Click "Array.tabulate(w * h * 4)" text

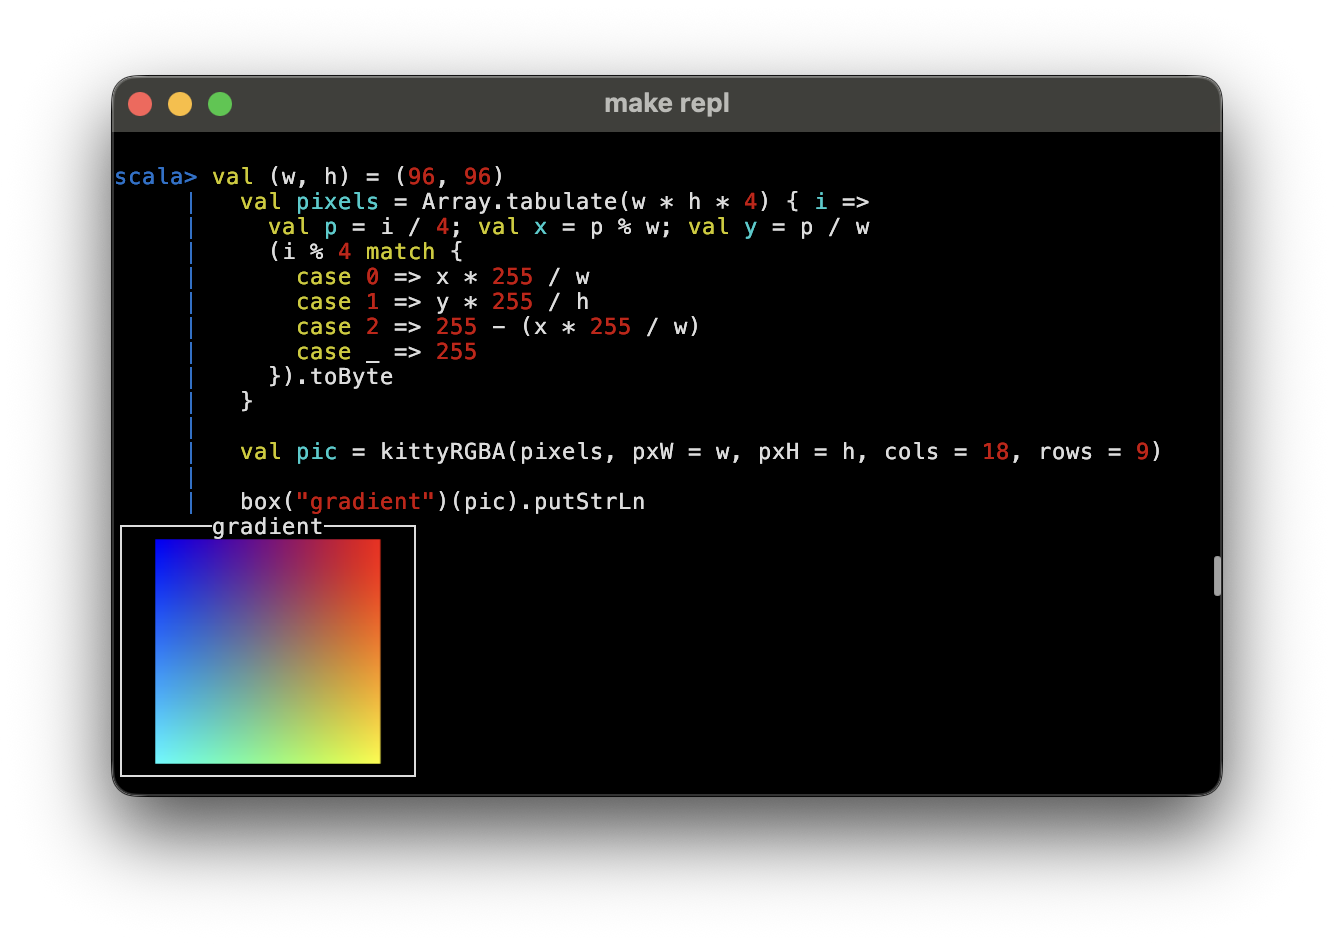tap(596, 202)
